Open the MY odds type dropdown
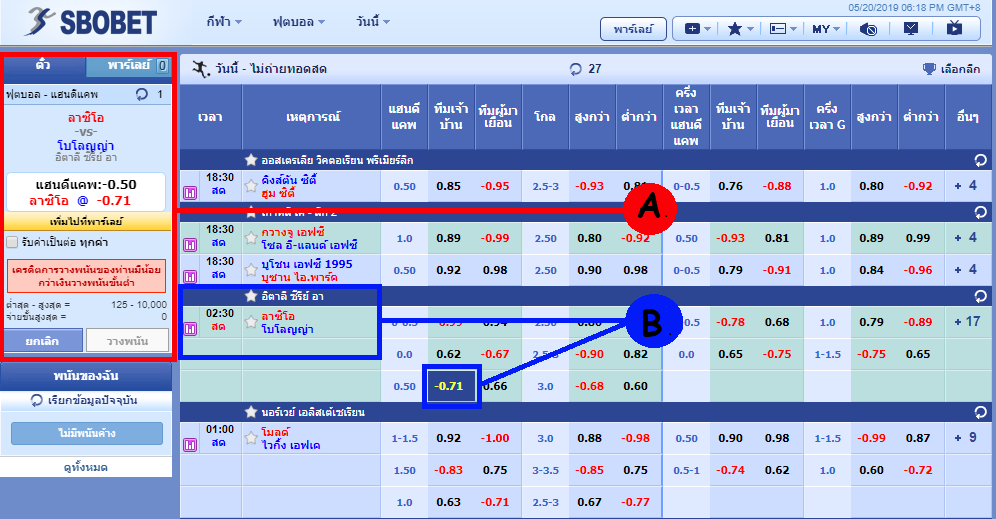Screen dimensions: 996x519 tap(826, 29)
